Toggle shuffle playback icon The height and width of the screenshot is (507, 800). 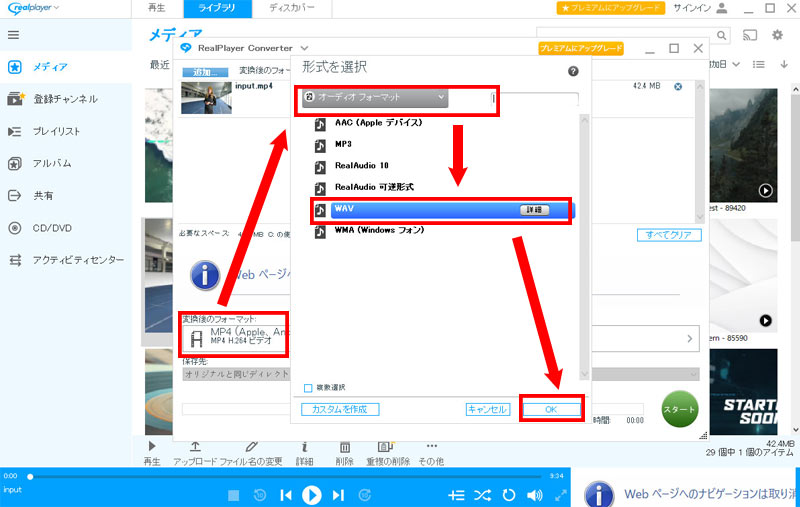[x=483, y=494]
